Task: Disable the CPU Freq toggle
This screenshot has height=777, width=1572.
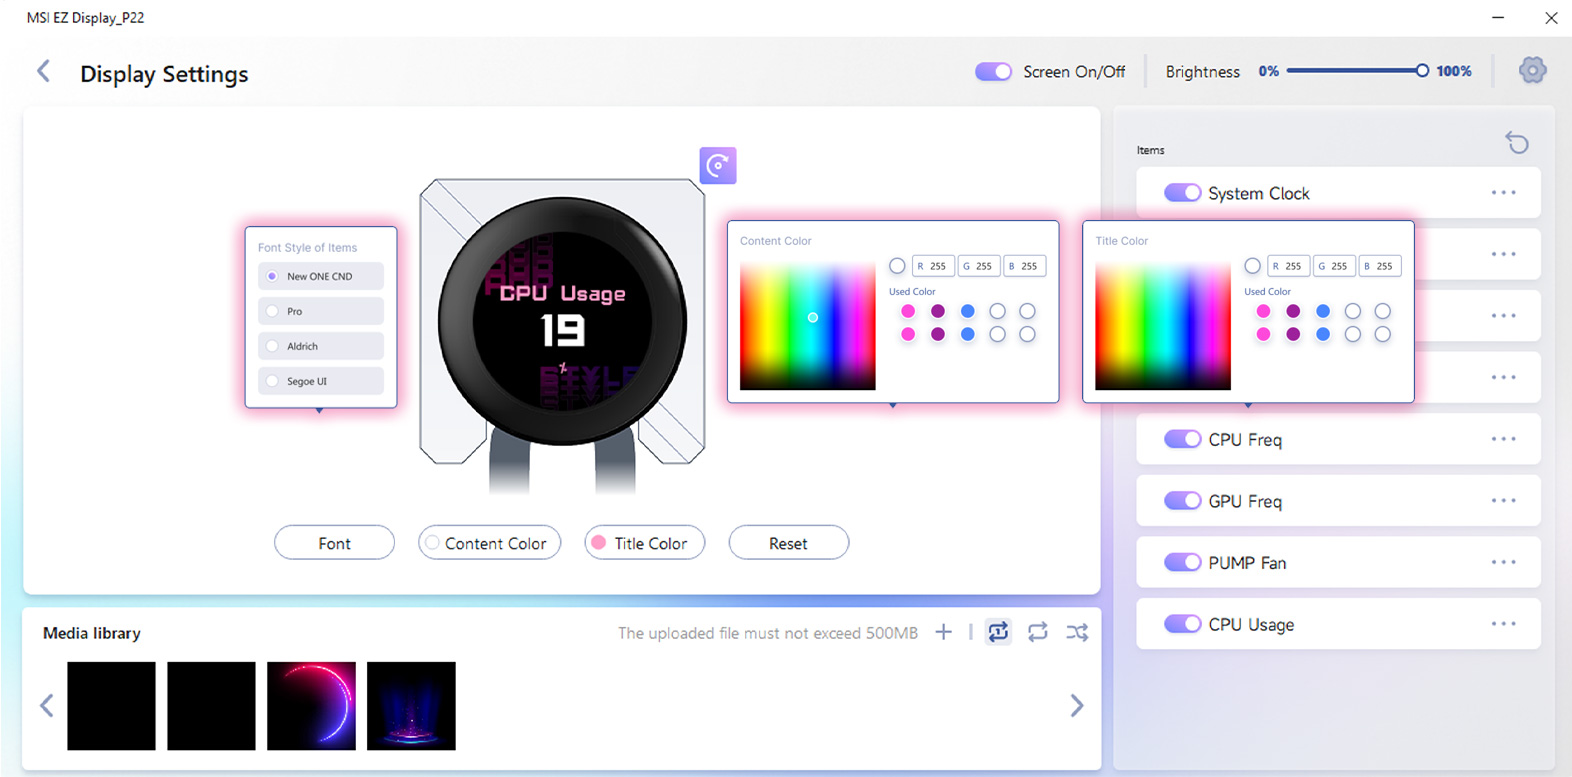Action: 1183,439
